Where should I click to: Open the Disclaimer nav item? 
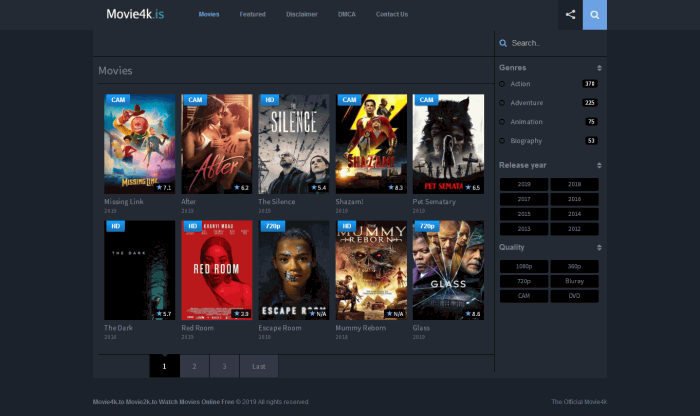[x=302, y=14]
